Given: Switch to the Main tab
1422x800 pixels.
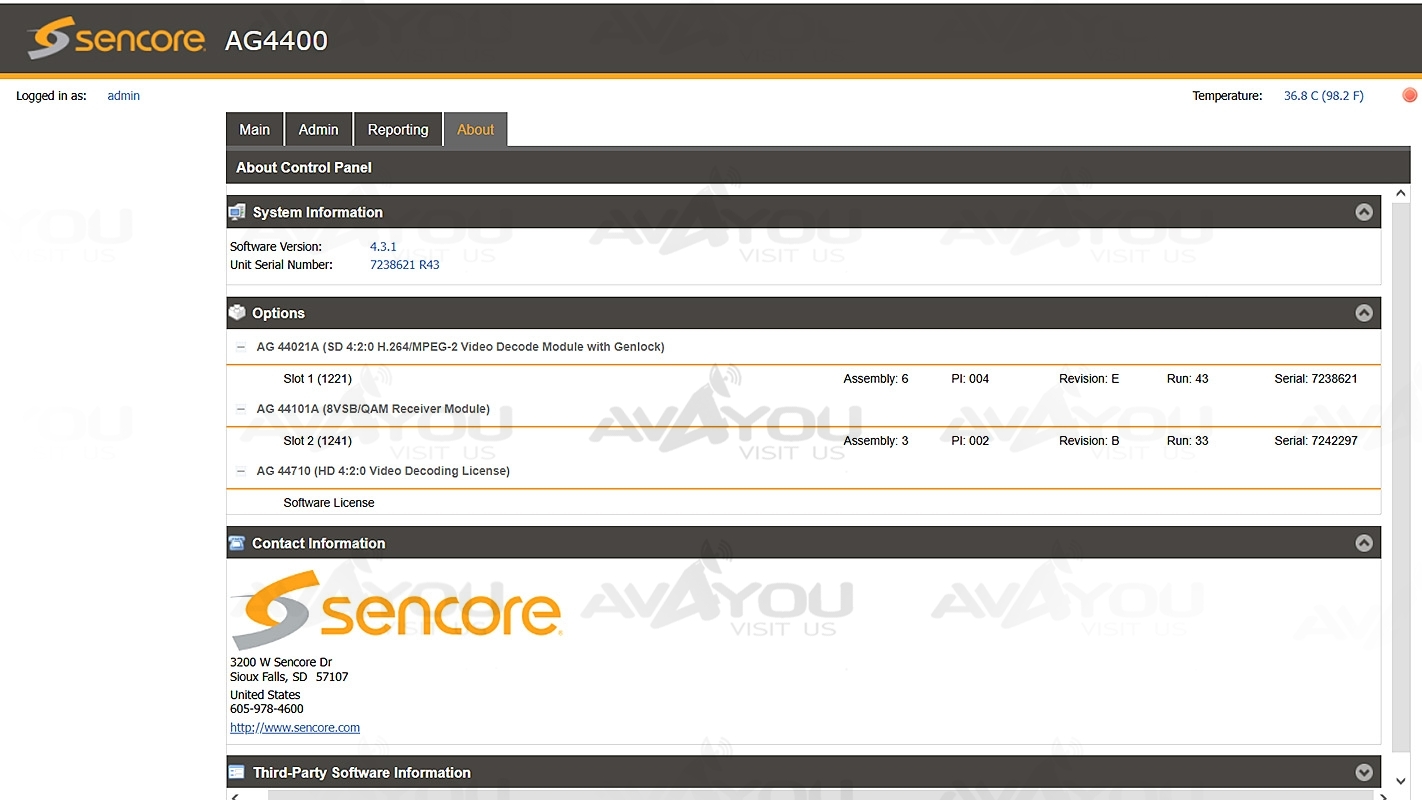Looking at the screenshot, I should 254,130.
